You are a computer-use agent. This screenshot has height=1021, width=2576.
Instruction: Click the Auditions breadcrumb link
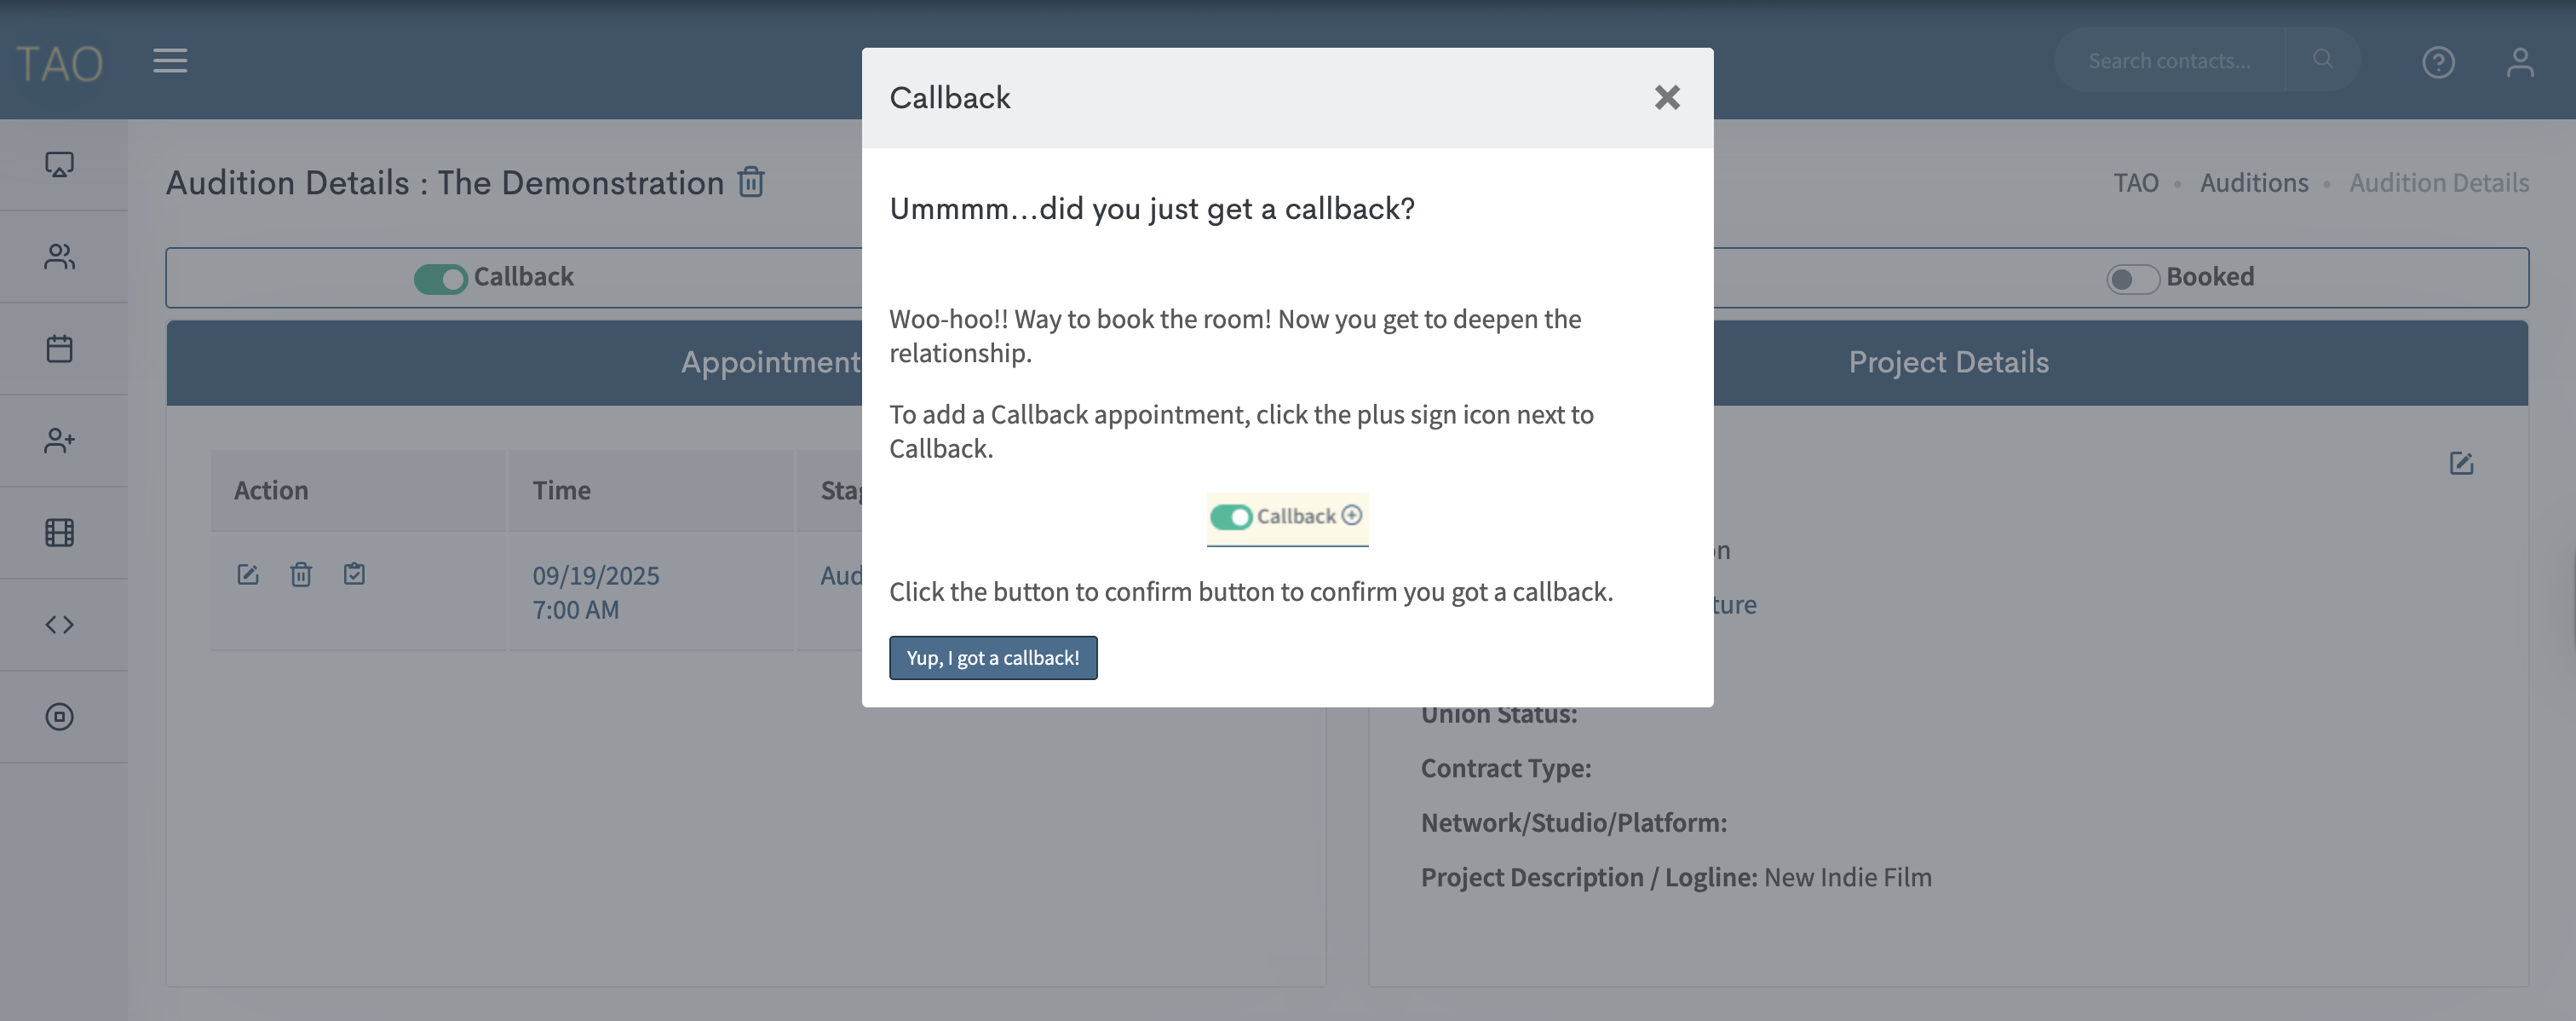[2253, 183]
